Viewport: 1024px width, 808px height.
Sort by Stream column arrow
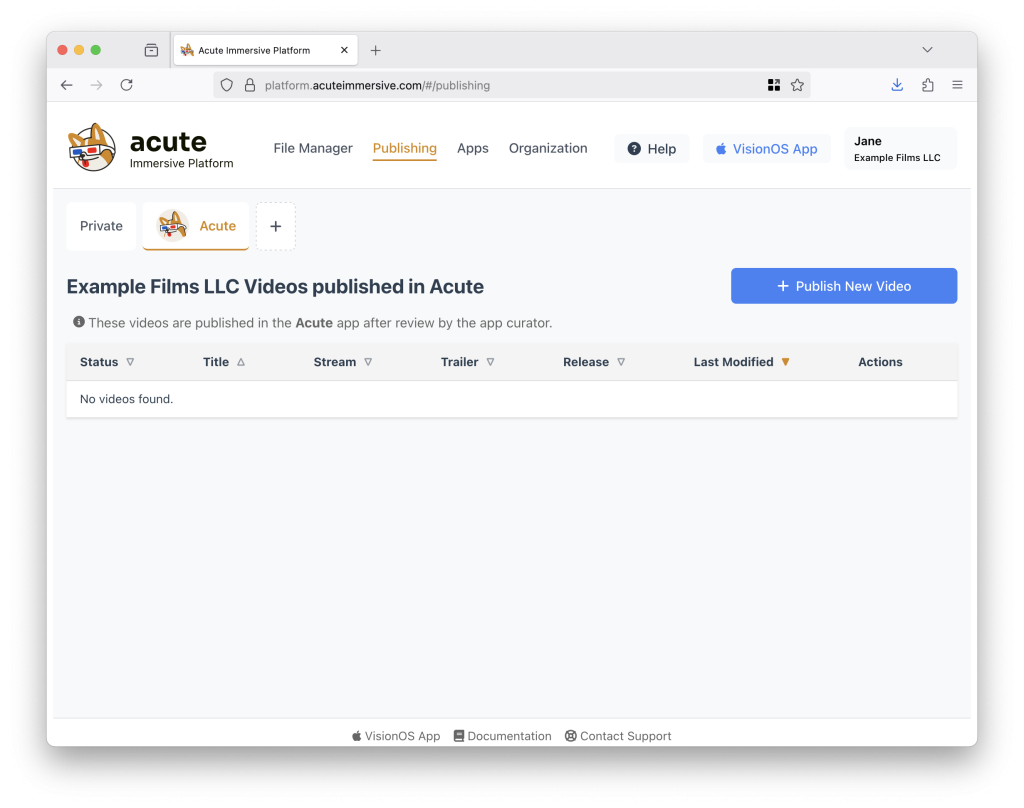coord(368,362)
